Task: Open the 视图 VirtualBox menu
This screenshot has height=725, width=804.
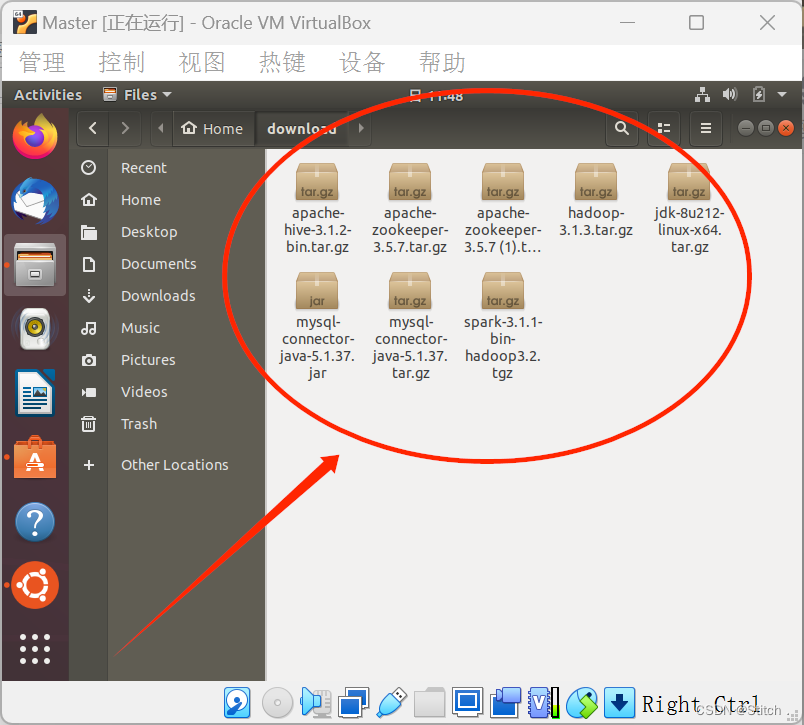Action: [x=202, y=63]
